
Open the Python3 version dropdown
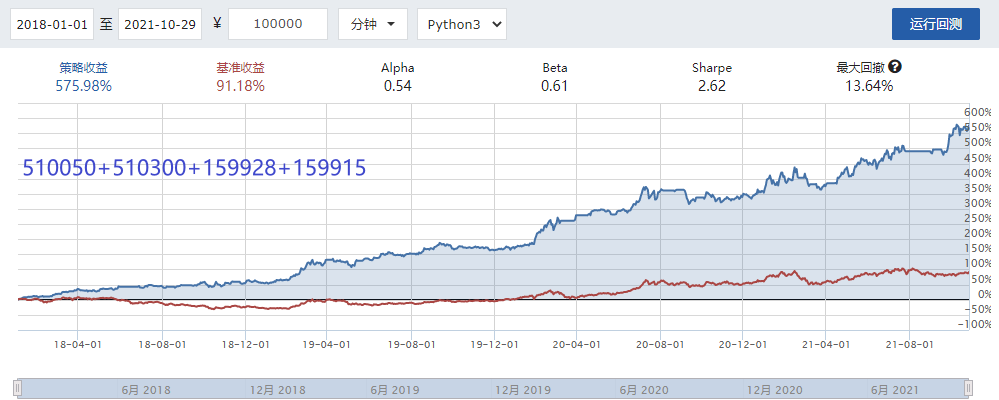461,24
